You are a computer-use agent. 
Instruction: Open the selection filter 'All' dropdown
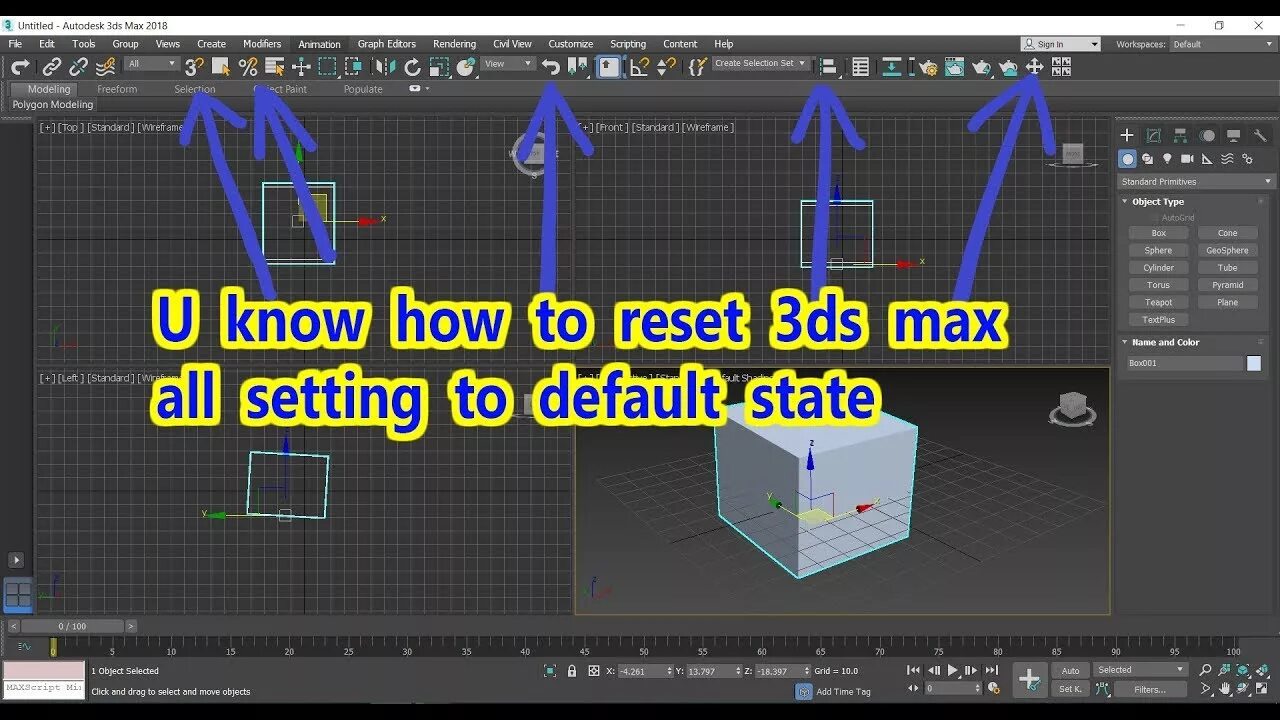151,64
